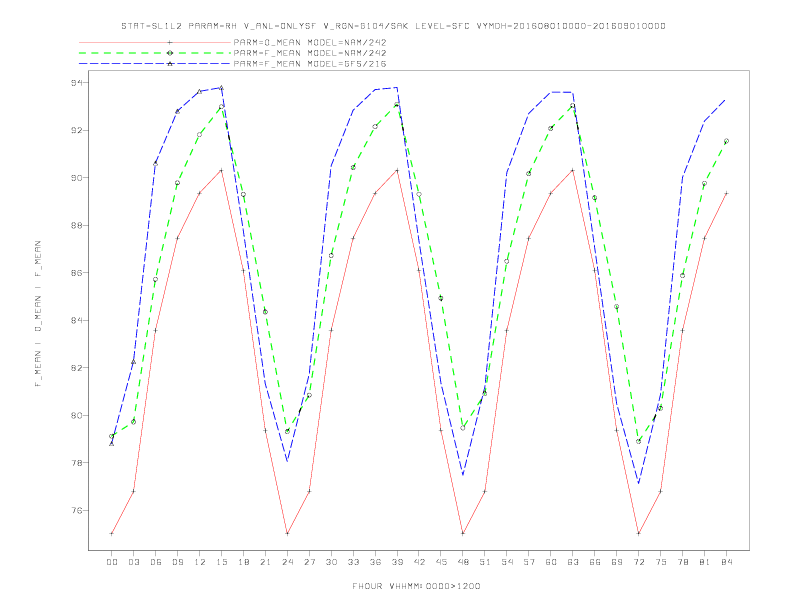Click the x-axis tick label 03

133,562
